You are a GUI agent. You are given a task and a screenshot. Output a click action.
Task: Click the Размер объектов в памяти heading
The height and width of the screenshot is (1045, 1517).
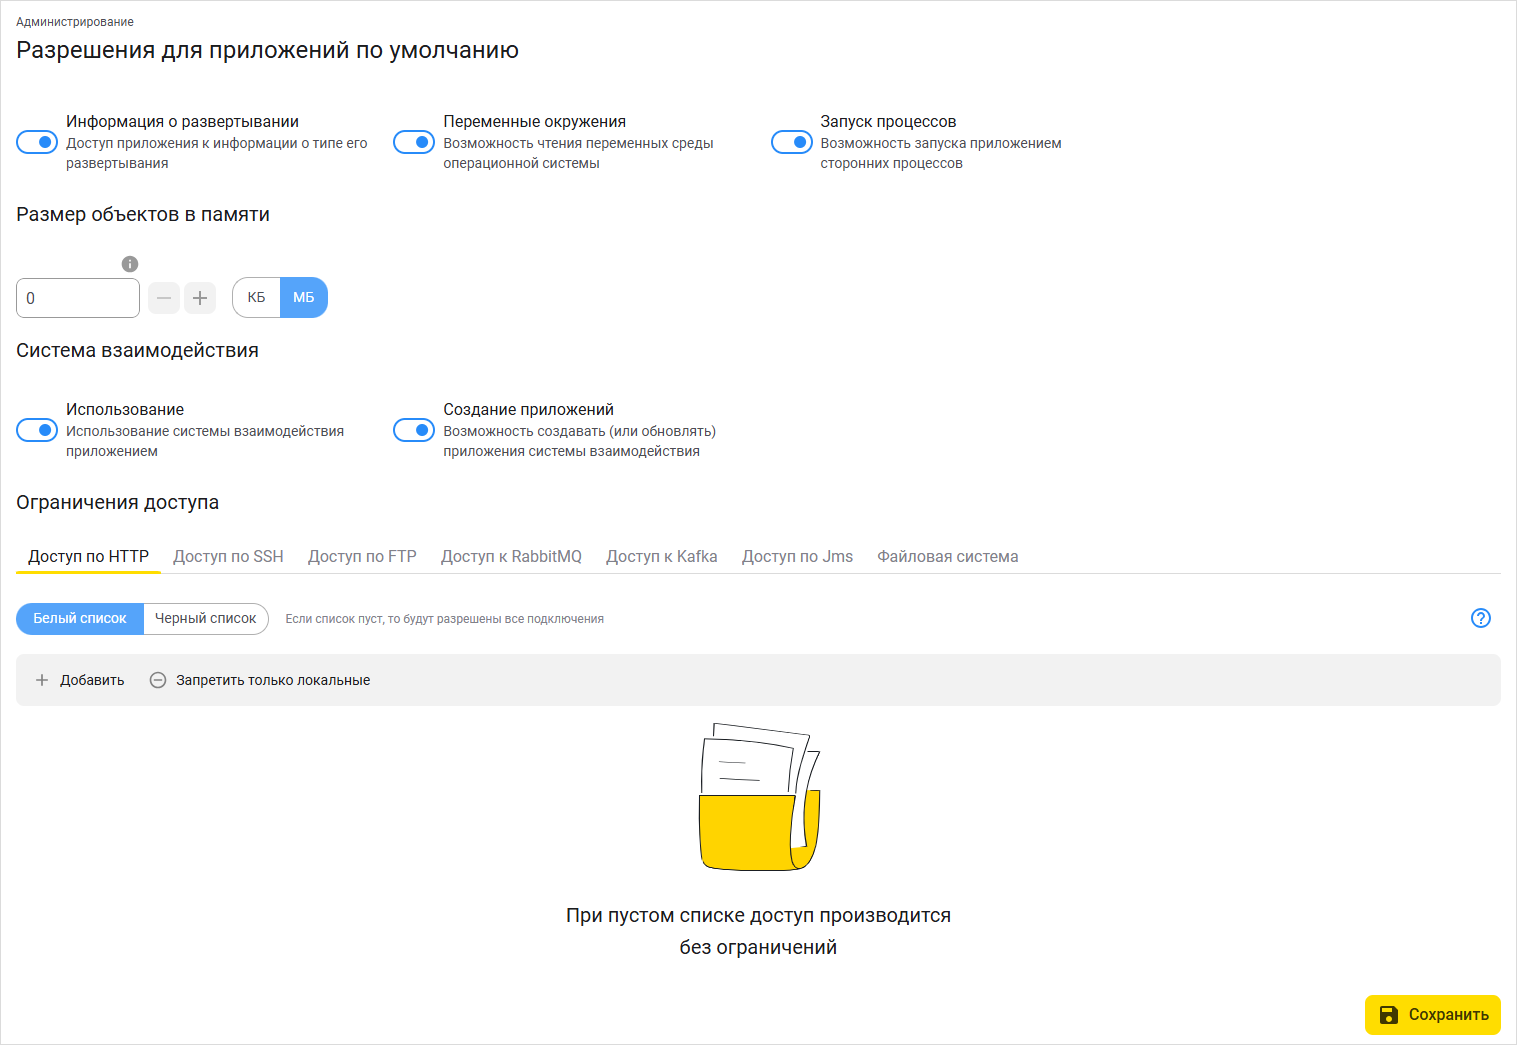[143, 214]
